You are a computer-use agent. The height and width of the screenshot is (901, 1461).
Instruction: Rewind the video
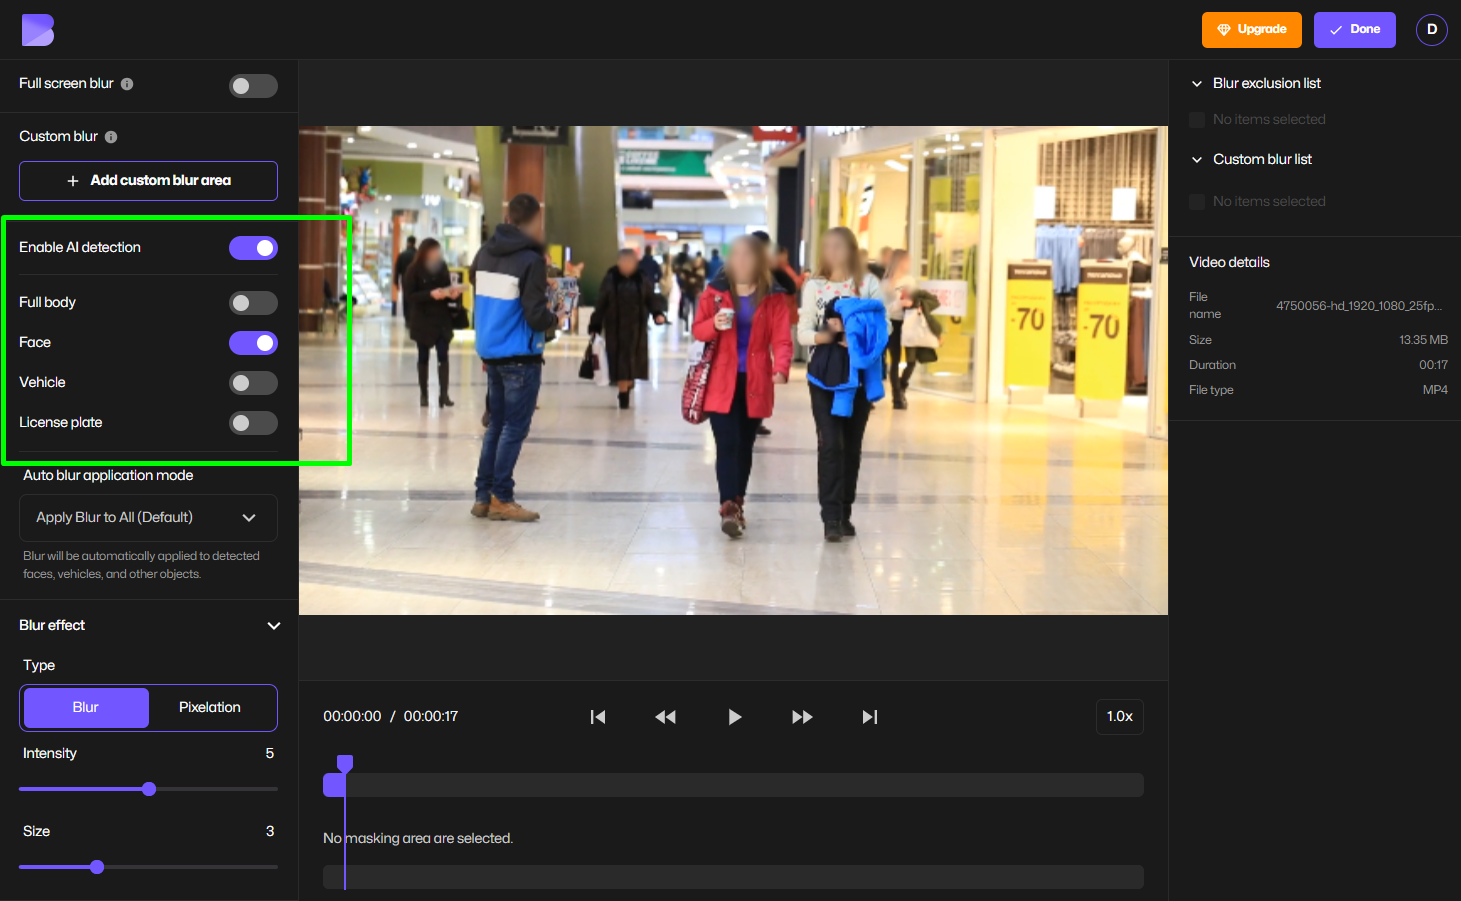(x=666, y=716)
